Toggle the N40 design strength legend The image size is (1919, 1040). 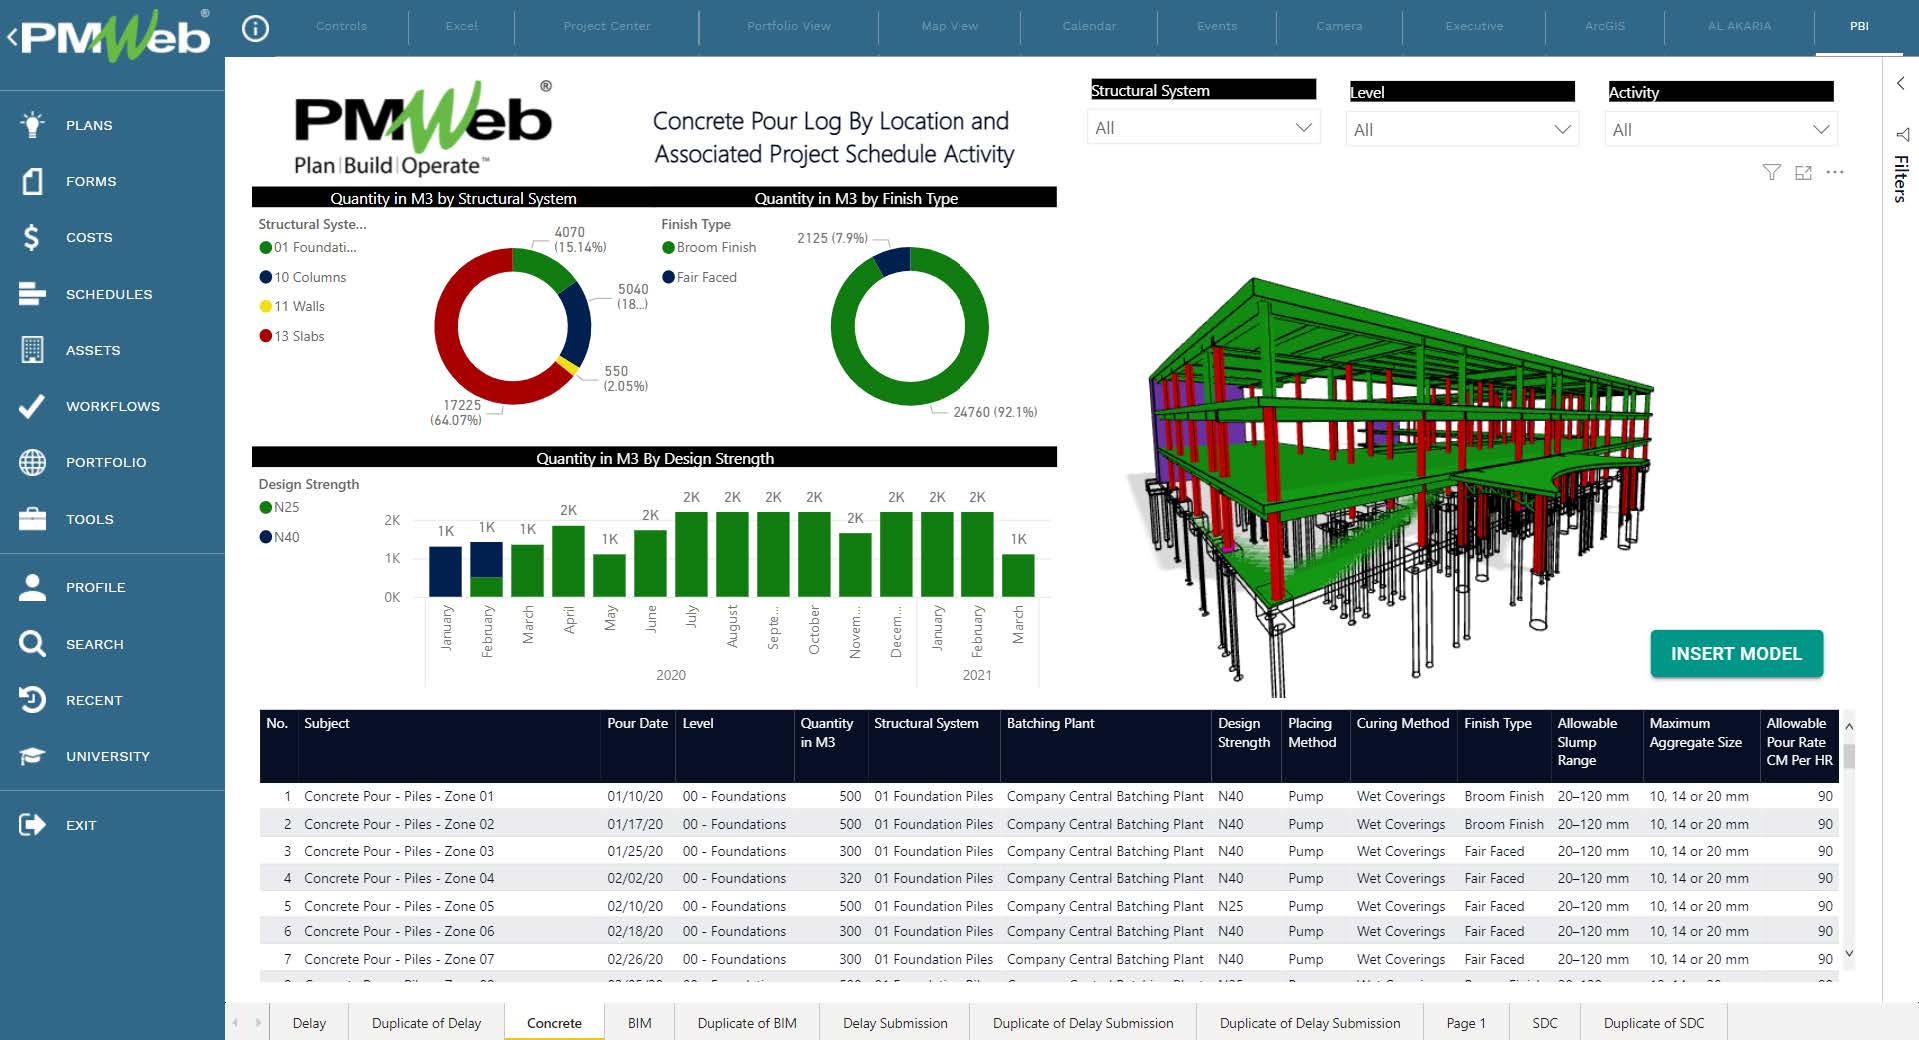[x=285, y=537]
